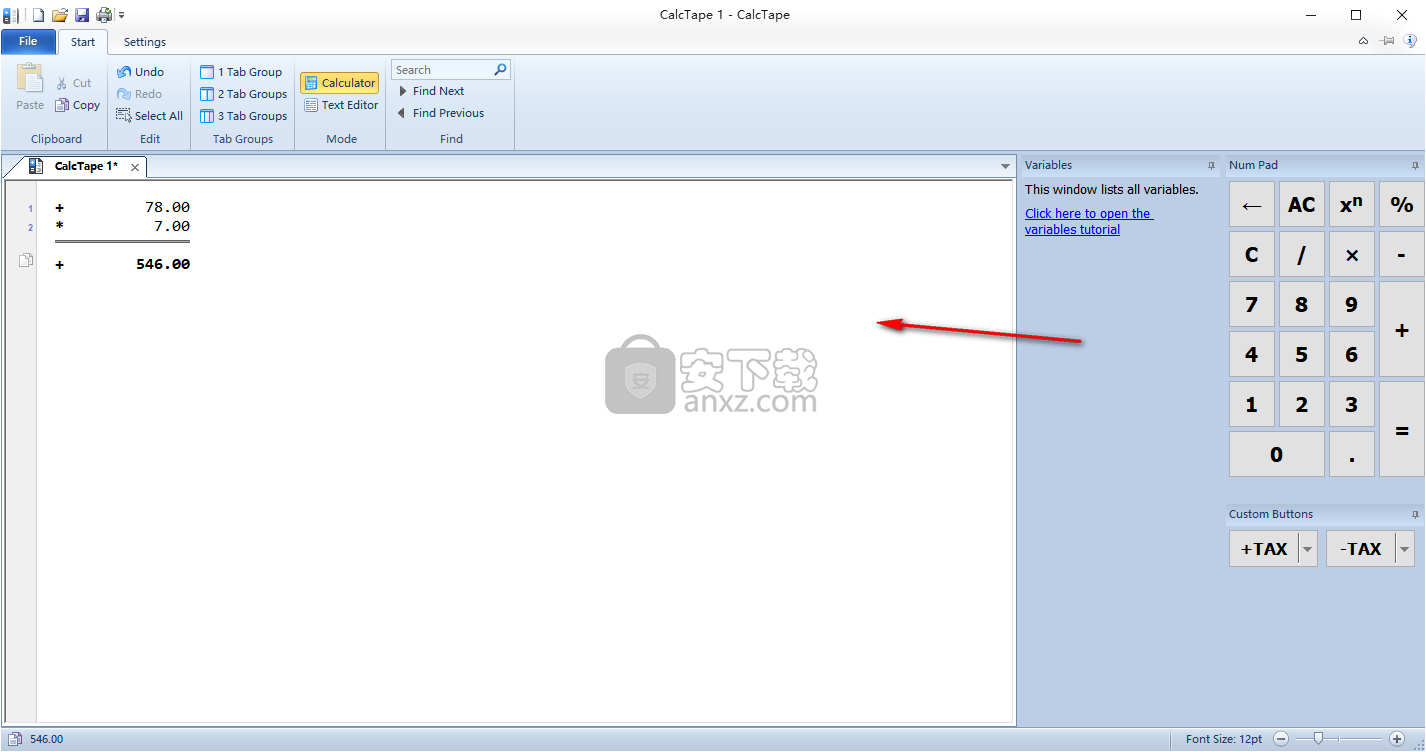Open the info help icon at top right
1426x752 pixels.
pos(1410,41)
